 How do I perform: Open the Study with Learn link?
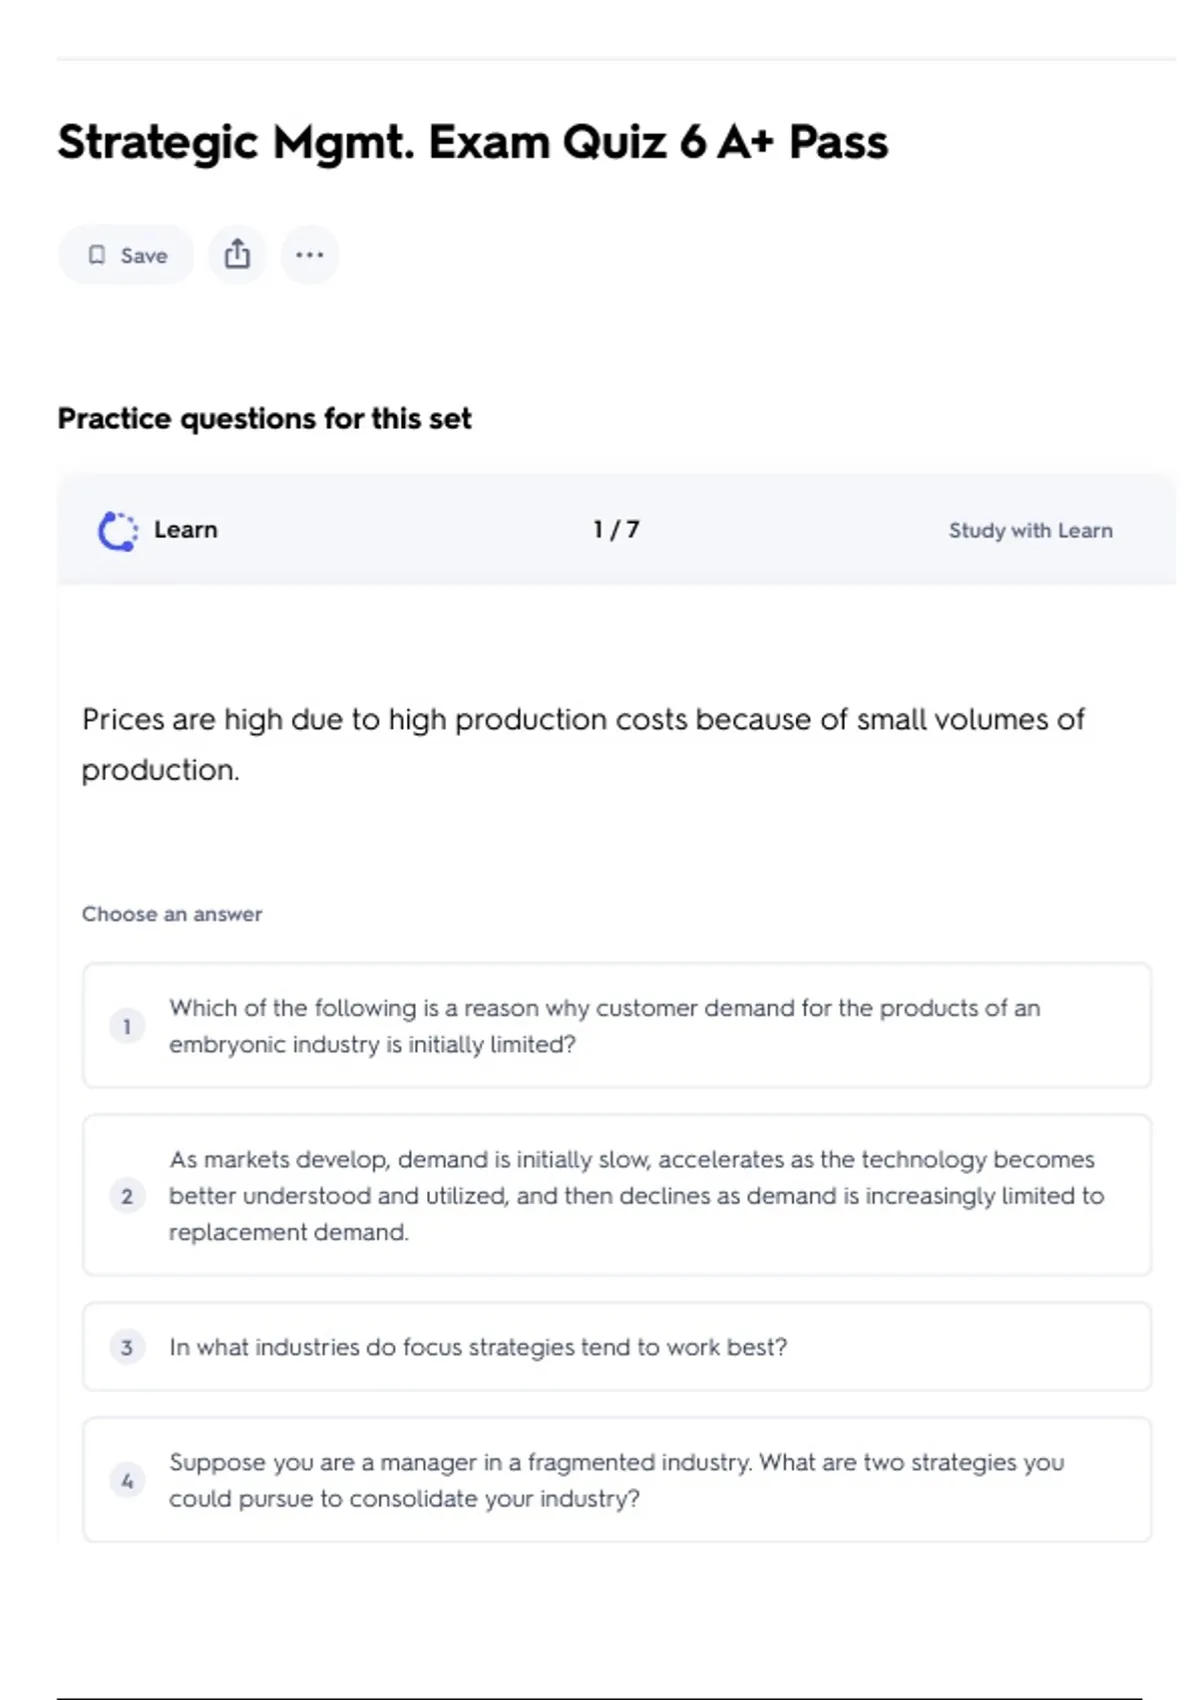pos(1030,531)
